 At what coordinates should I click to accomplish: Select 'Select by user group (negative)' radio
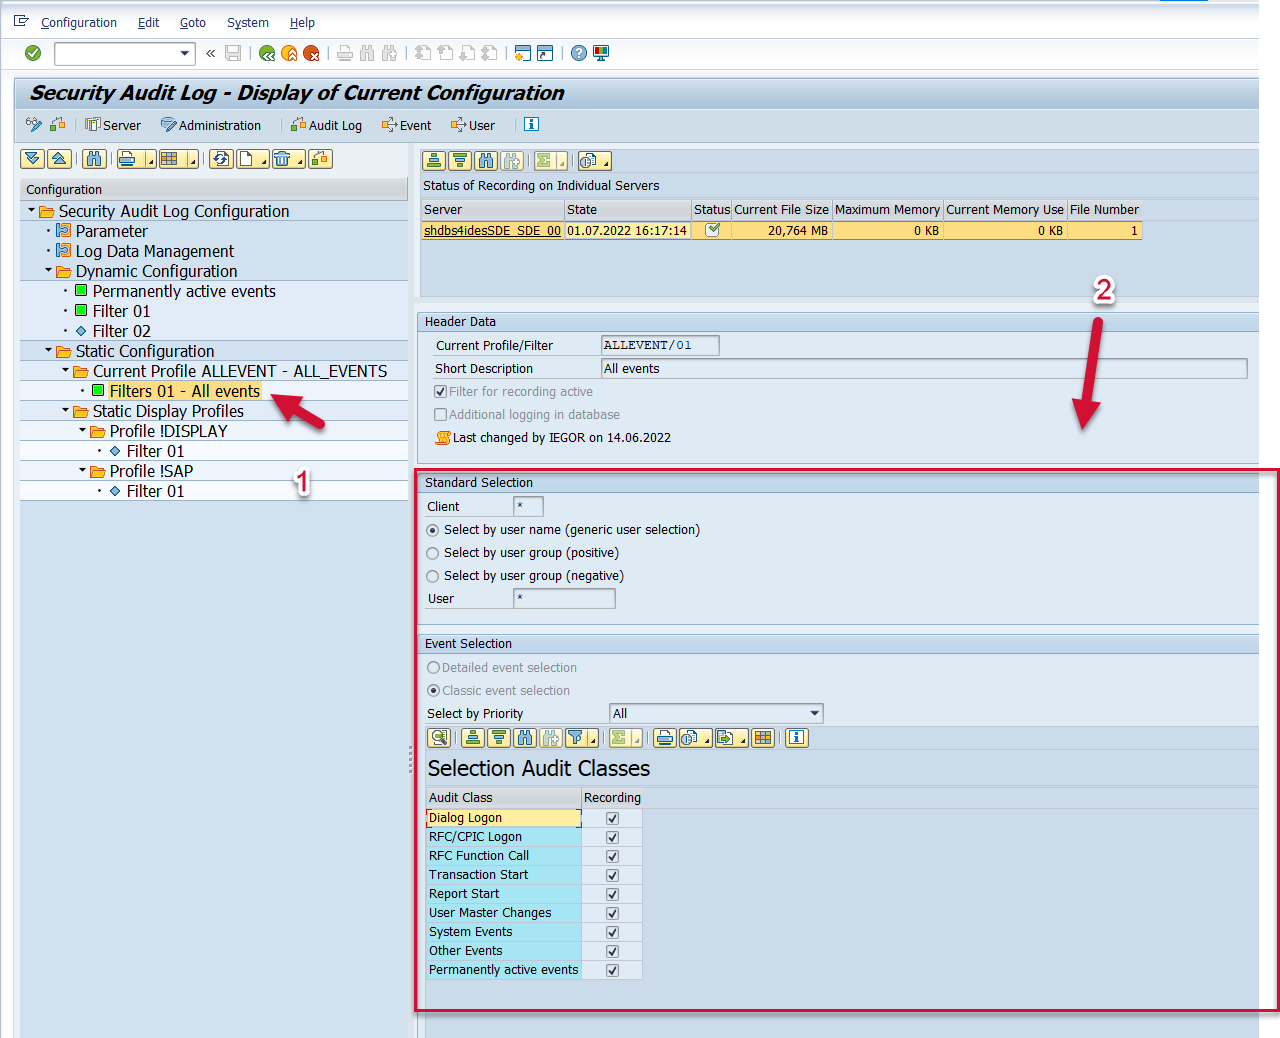433,576
